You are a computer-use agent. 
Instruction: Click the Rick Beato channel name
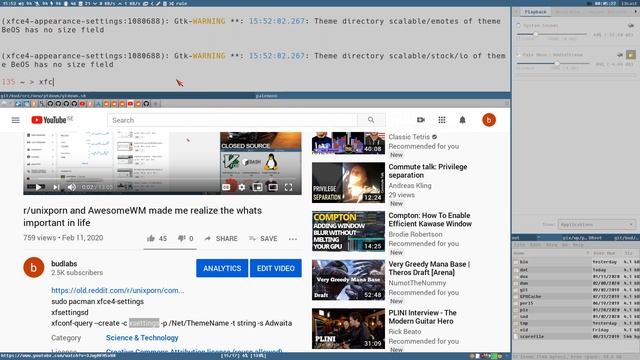click(404, 331)
